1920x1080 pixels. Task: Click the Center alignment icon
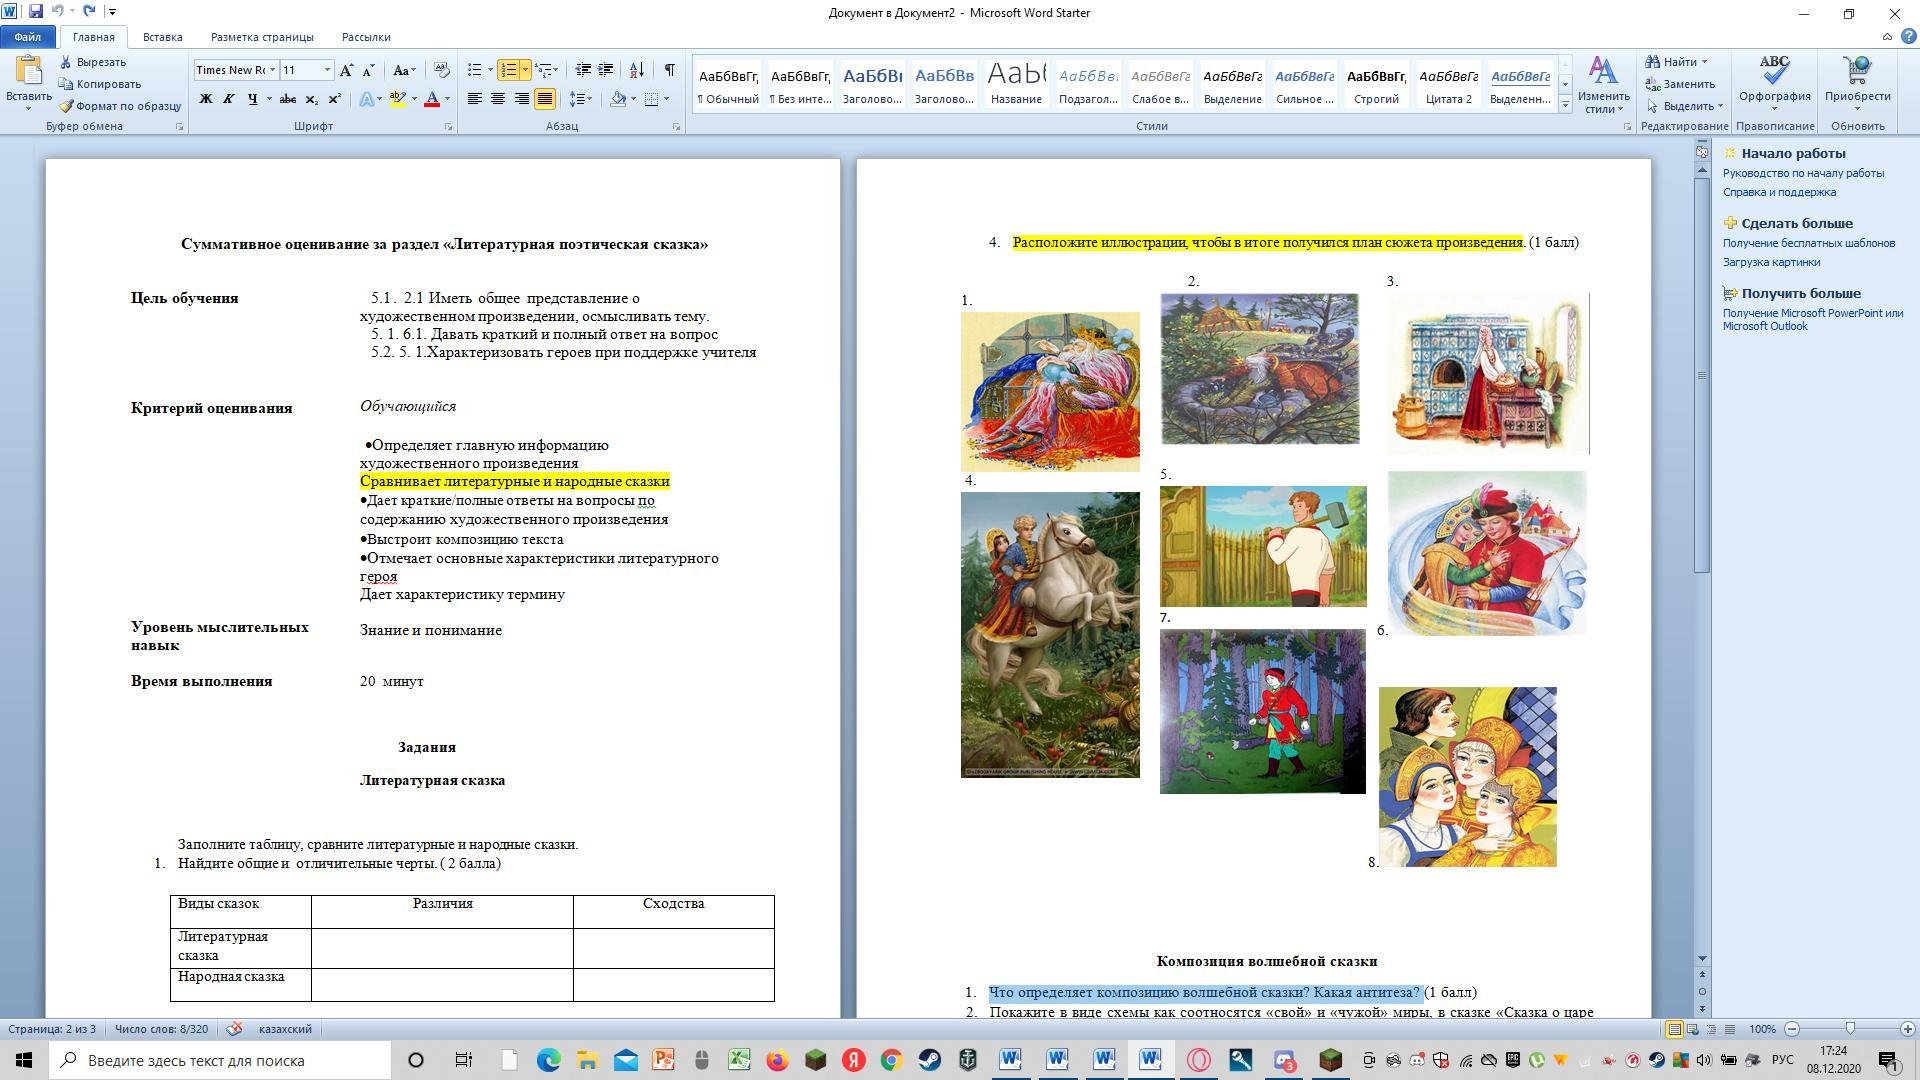497,99
